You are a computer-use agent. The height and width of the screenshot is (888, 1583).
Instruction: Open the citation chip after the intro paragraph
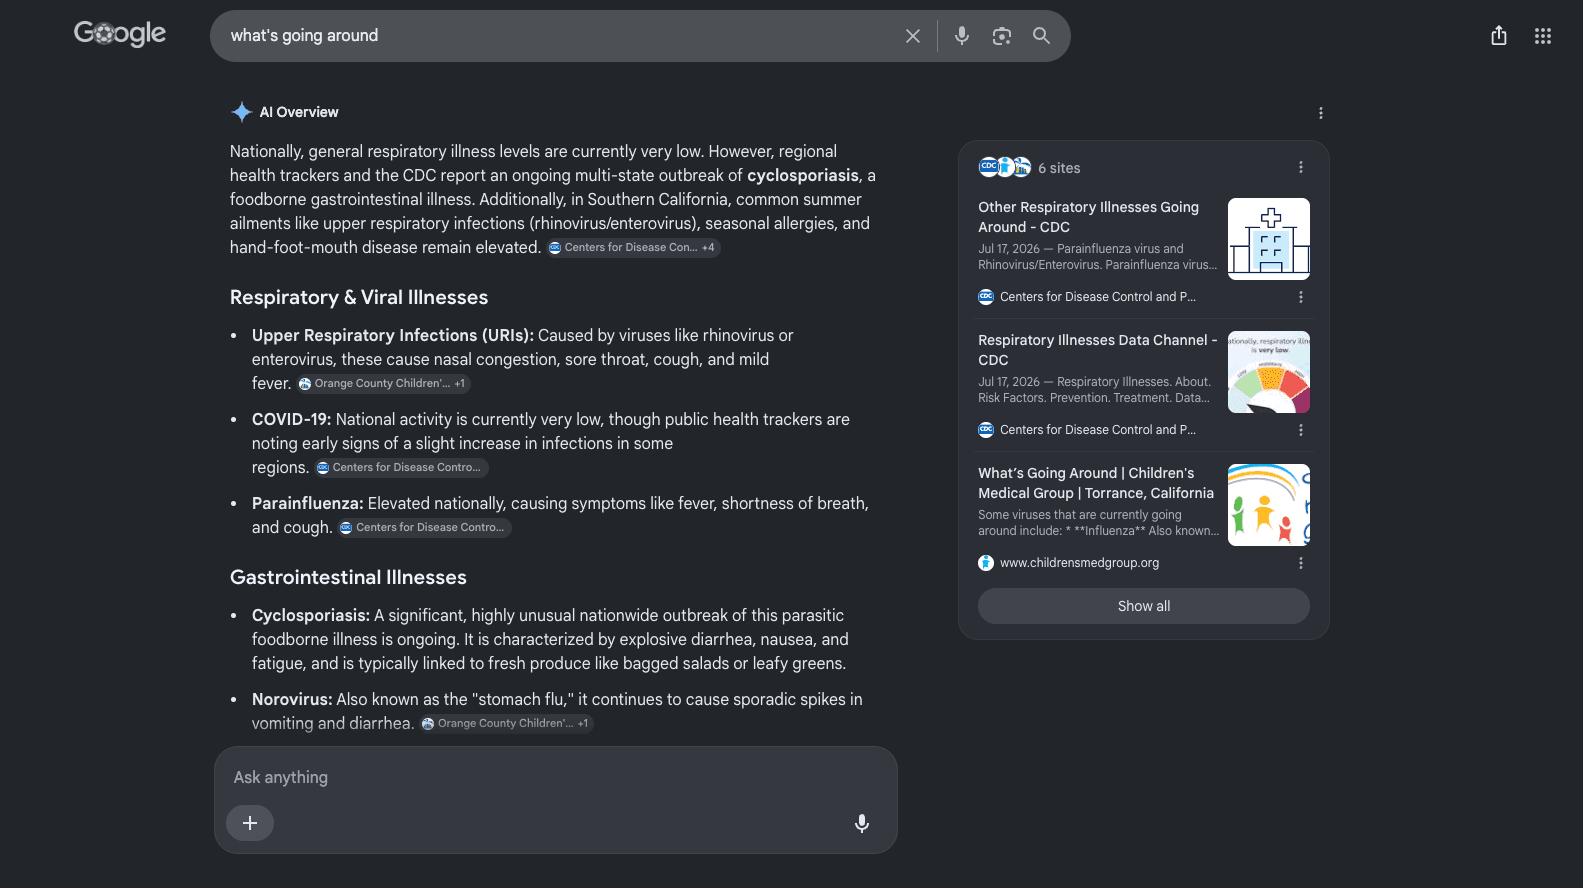(x=633, y=248)
